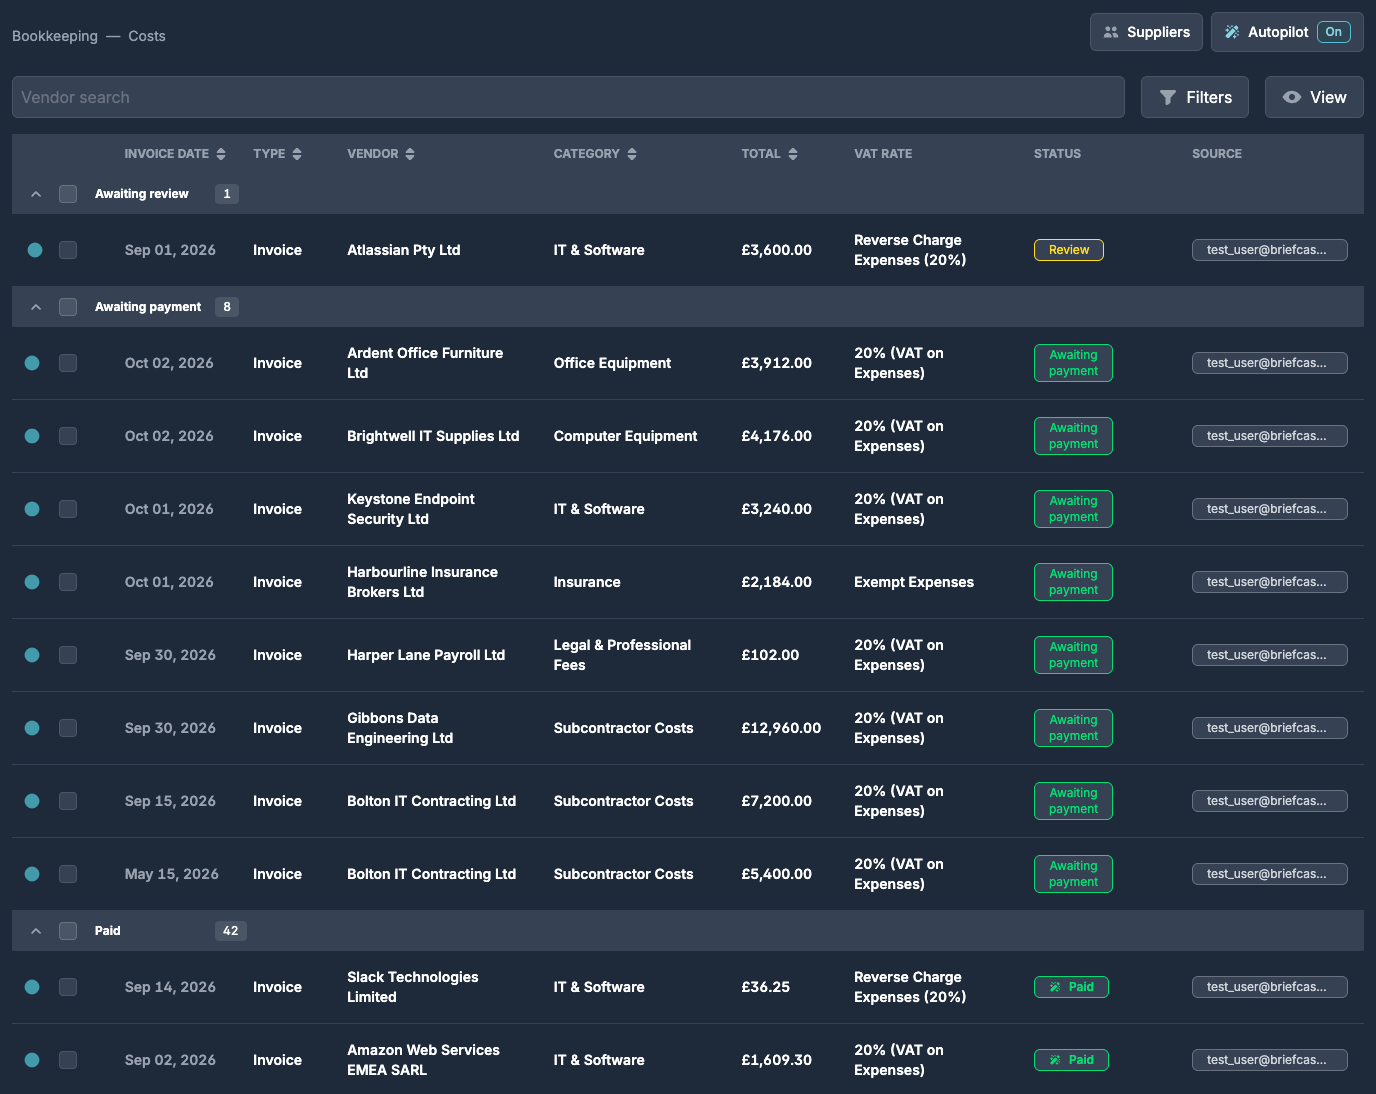Open the £12,960.00 Gibbons Data invoice total
The height and width of the screenshot is (1094, 1376).
781,728
